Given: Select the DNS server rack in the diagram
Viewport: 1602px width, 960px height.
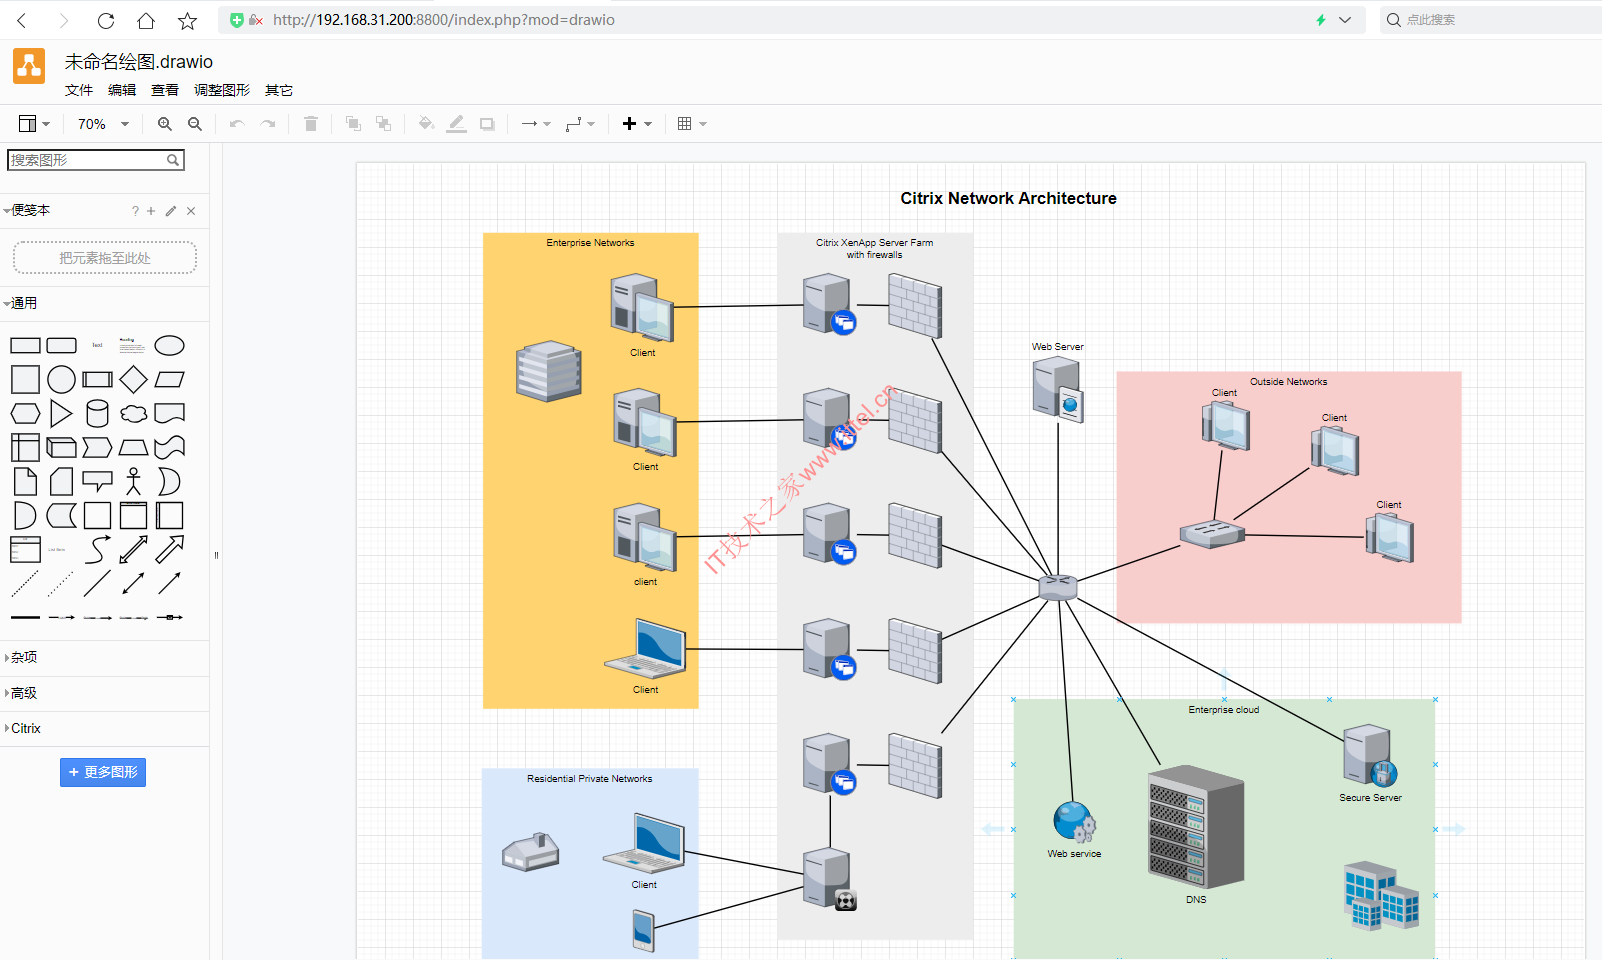Looking at the screenshot, I should pyautogui.click(x=1196, y=826).
